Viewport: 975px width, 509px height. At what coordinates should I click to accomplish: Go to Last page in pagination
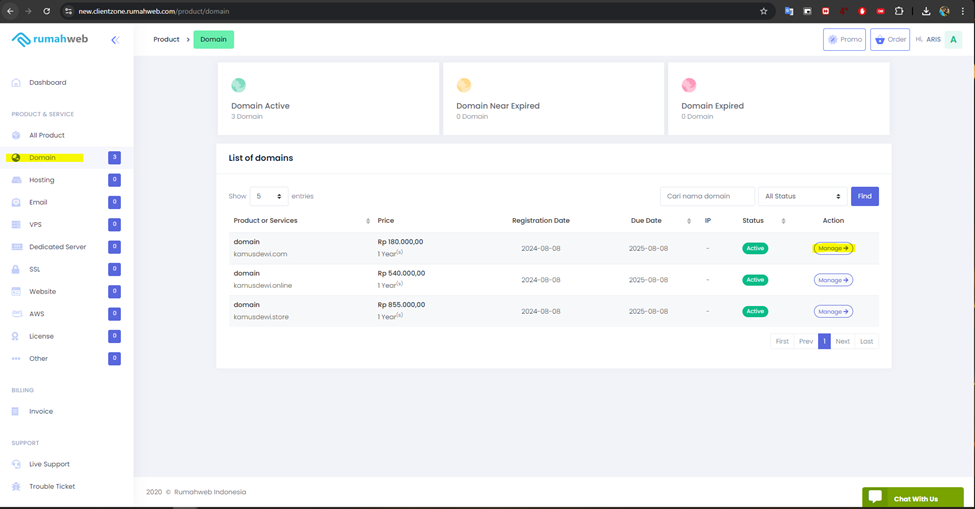tap(866, 341)
